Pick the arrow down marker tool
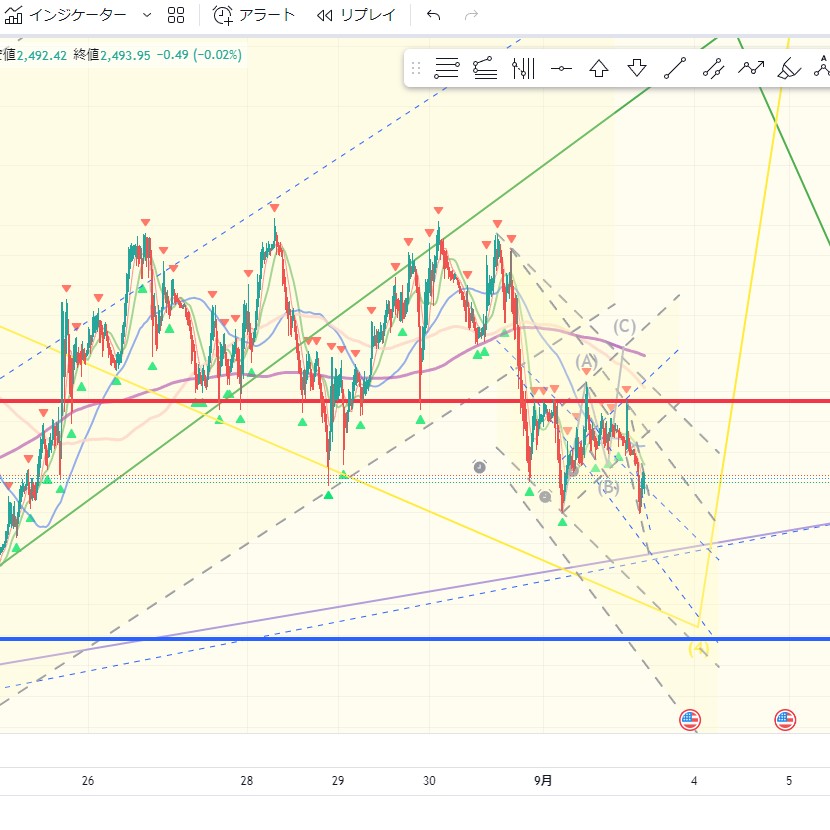The image size is (830, 830). [637, 69]
